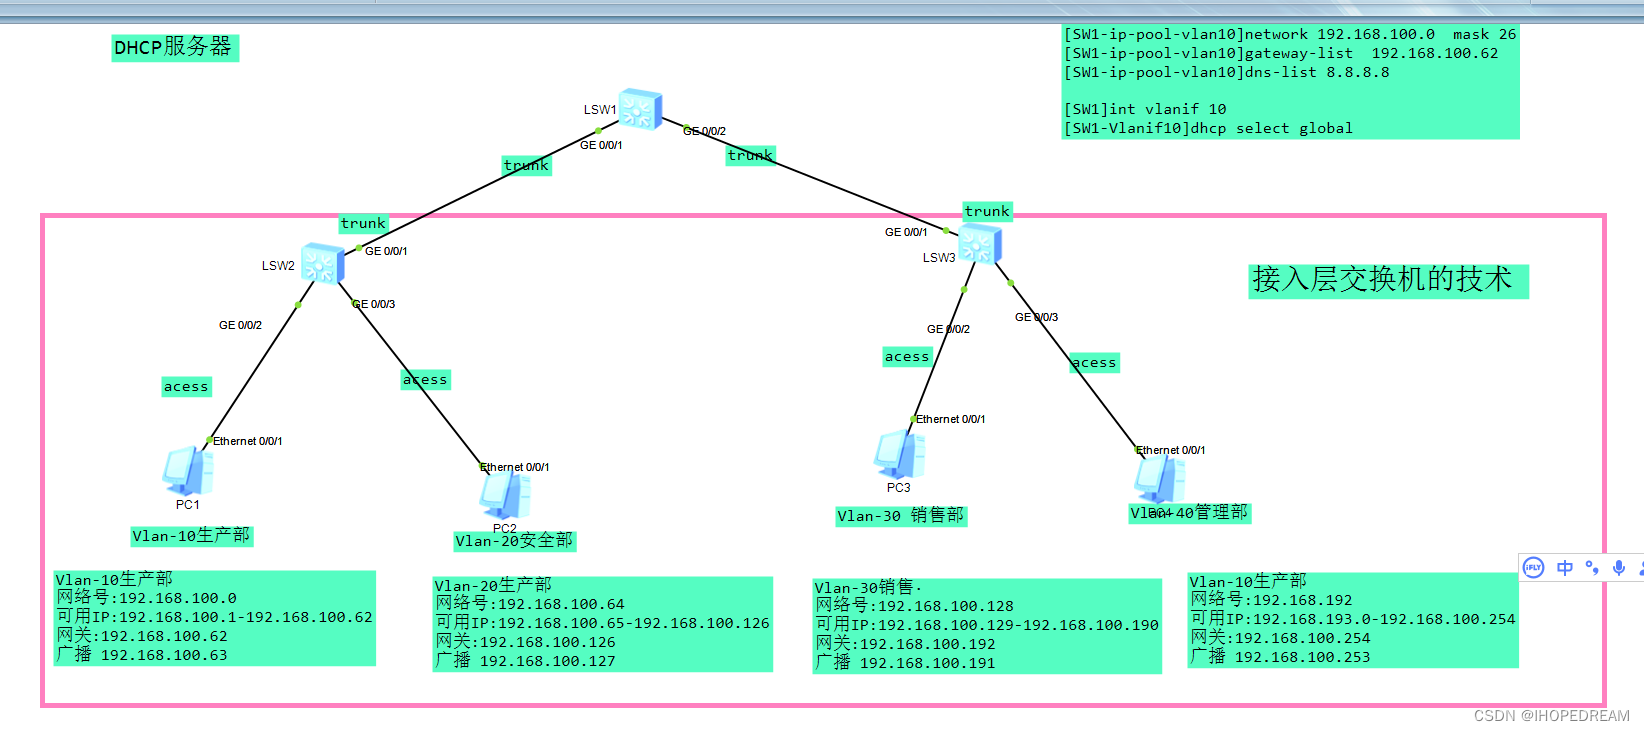Select the LSW2 switch icon
Image resolution: width=1644 pixels, height=731 pixels.
point(322,263)
